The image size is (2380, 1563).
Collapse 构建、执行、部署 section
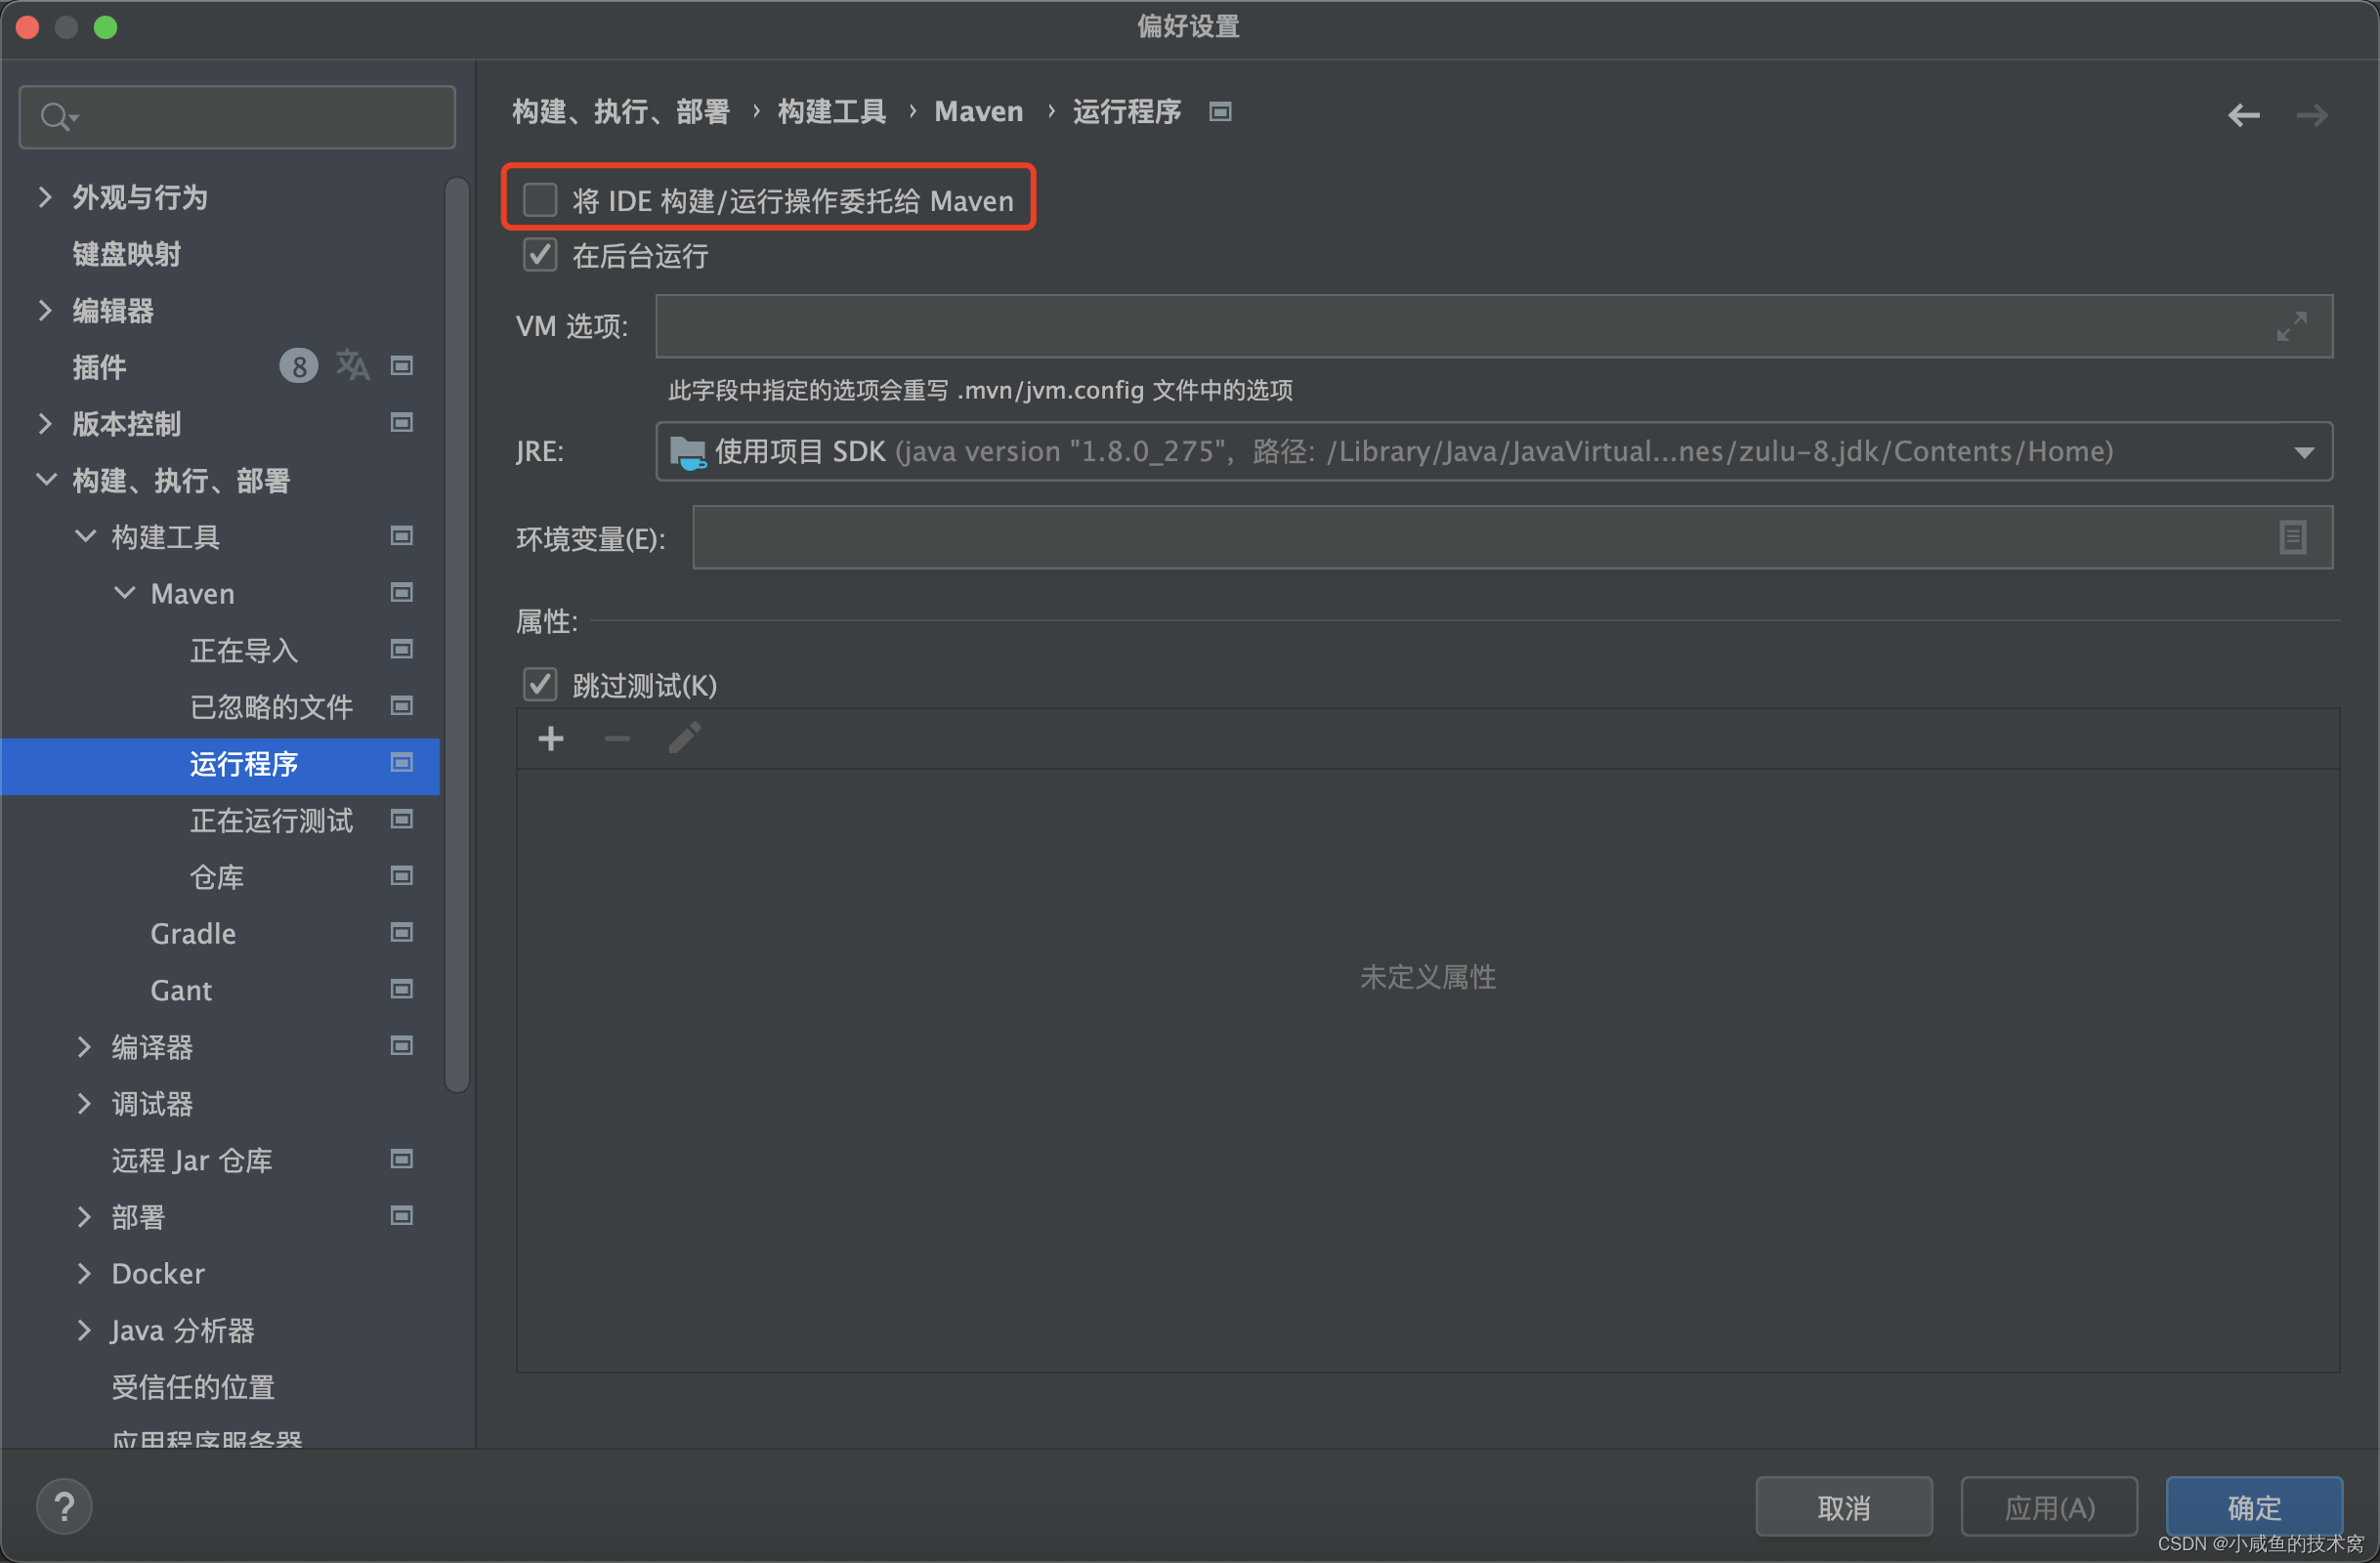tap(46, 480)
